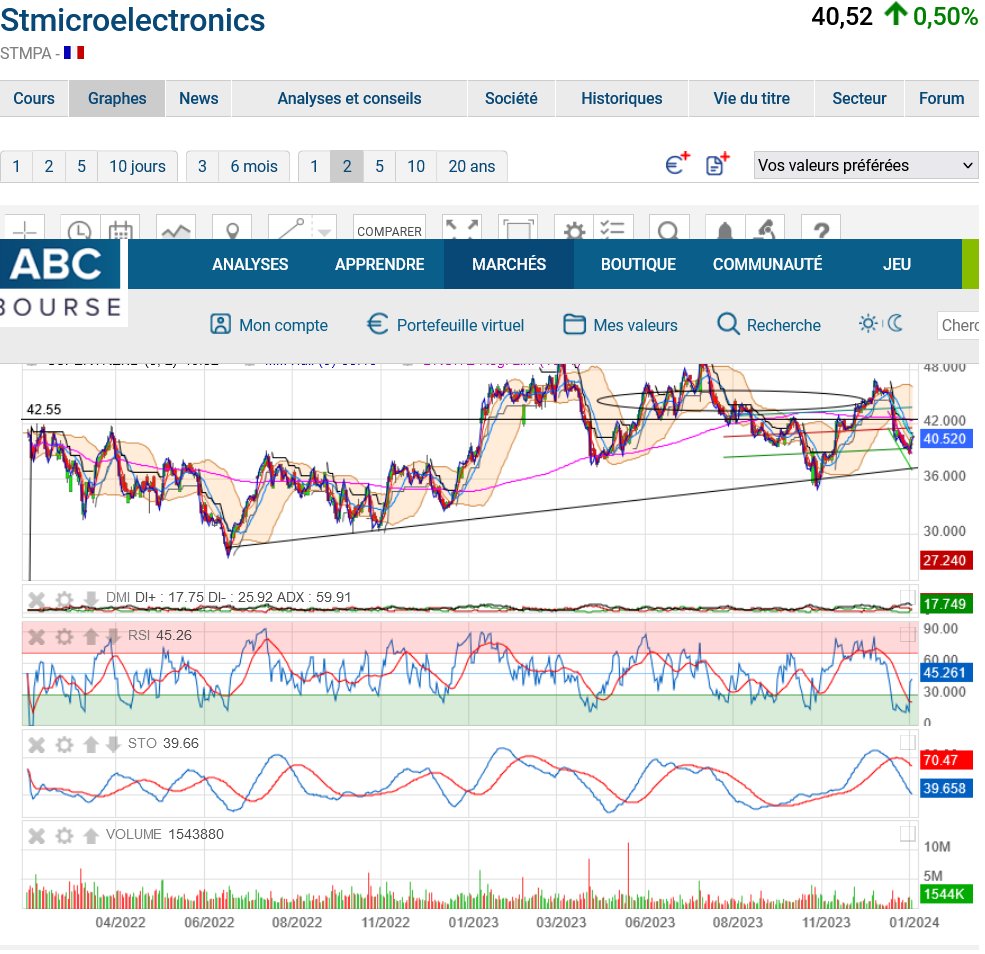This screenshot has width=985, height=954.
Task: Select the 6 mois period
Action: [x=254, y=166]
